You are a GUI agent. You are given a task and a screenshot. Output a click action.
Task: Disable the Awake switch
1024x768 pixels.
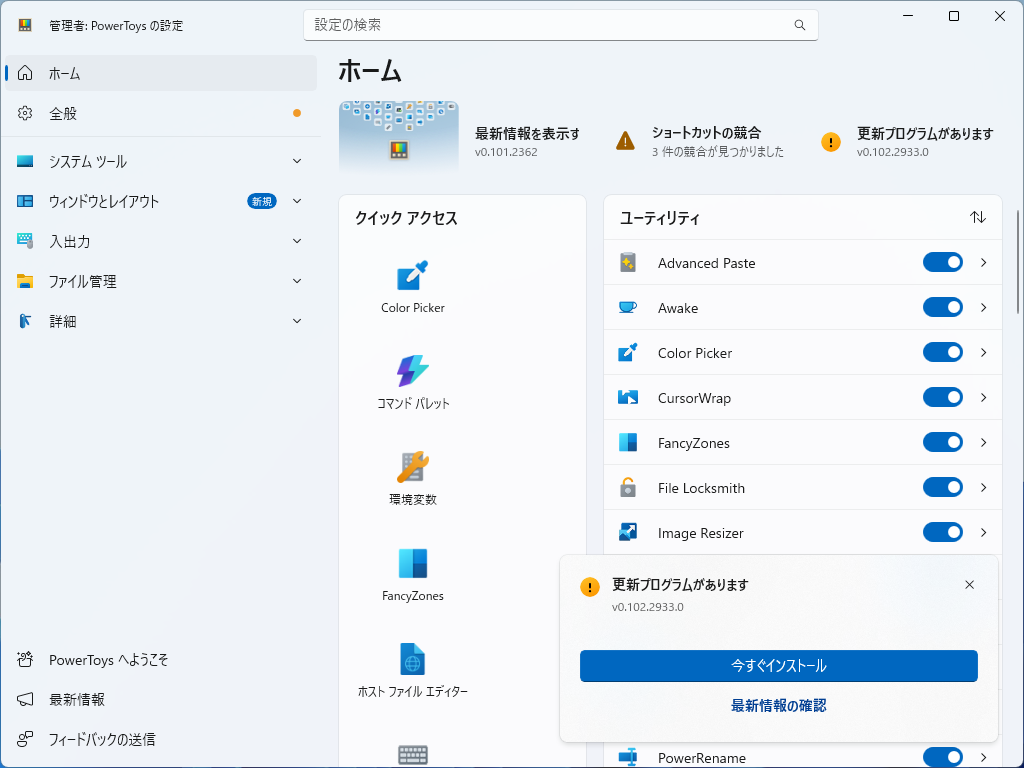tap(942, 308)
